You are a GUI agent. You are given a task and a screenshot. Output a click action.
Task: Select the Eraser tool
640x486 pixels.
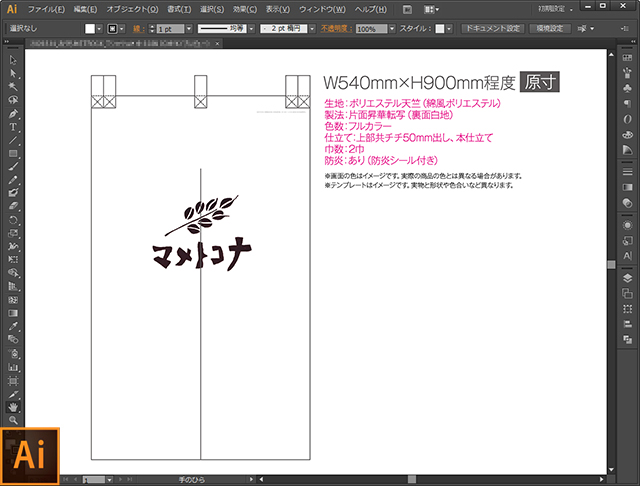coord(13,206)
